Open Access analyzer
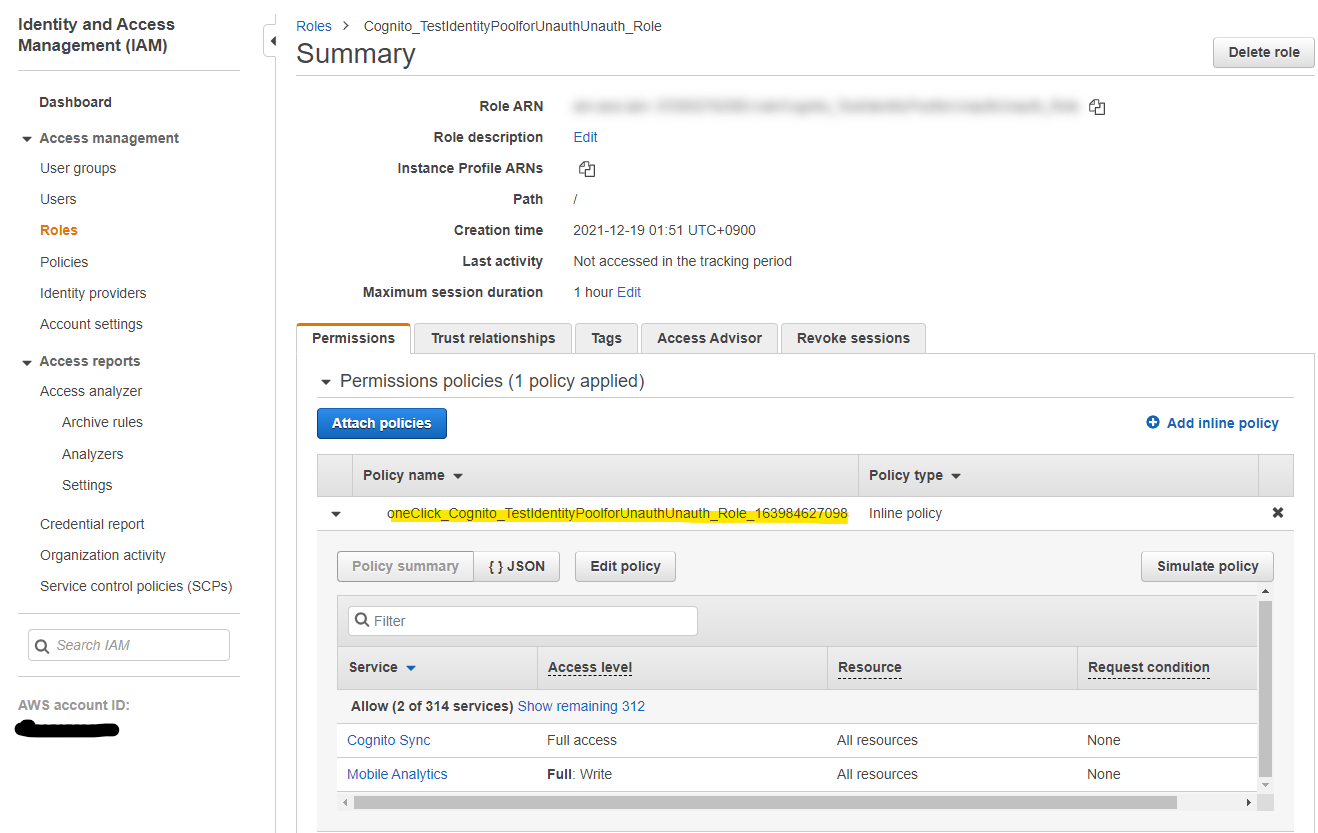 click(91, 391)
